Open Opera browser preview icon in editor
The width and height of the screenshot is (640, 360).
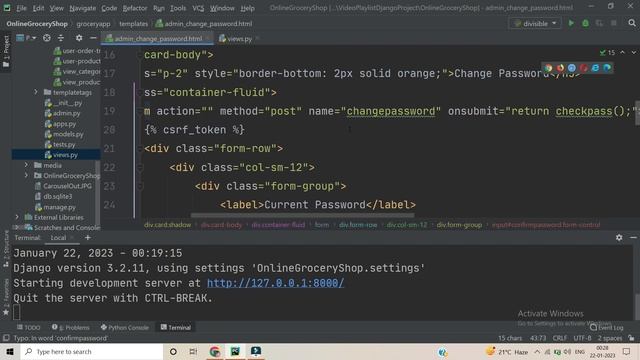(584, 68)
